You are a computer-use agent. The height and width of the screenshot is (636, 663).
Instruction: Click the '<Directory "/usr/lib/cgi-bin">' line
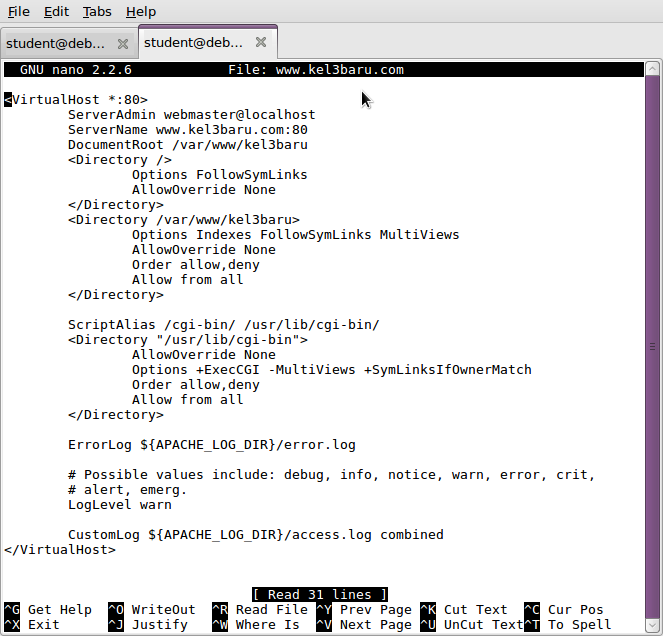point(188,340)
